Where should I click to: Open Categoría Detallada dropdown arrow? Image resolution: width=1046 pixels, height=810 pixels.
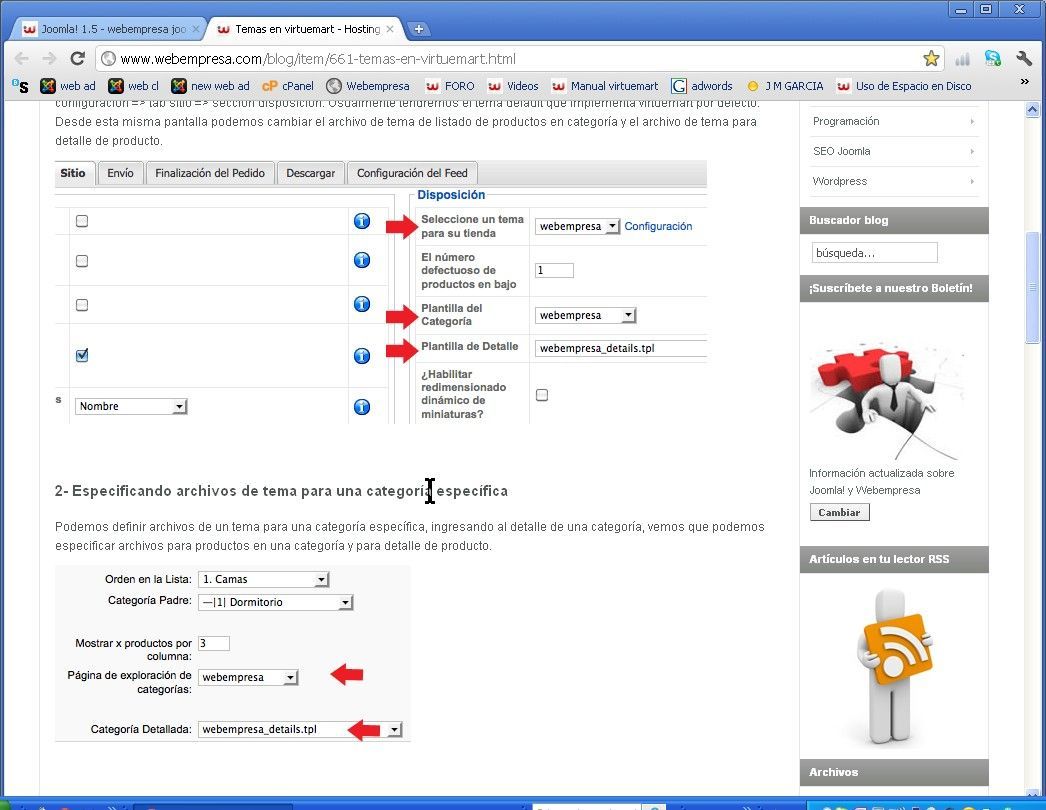(x=394, y=729)
